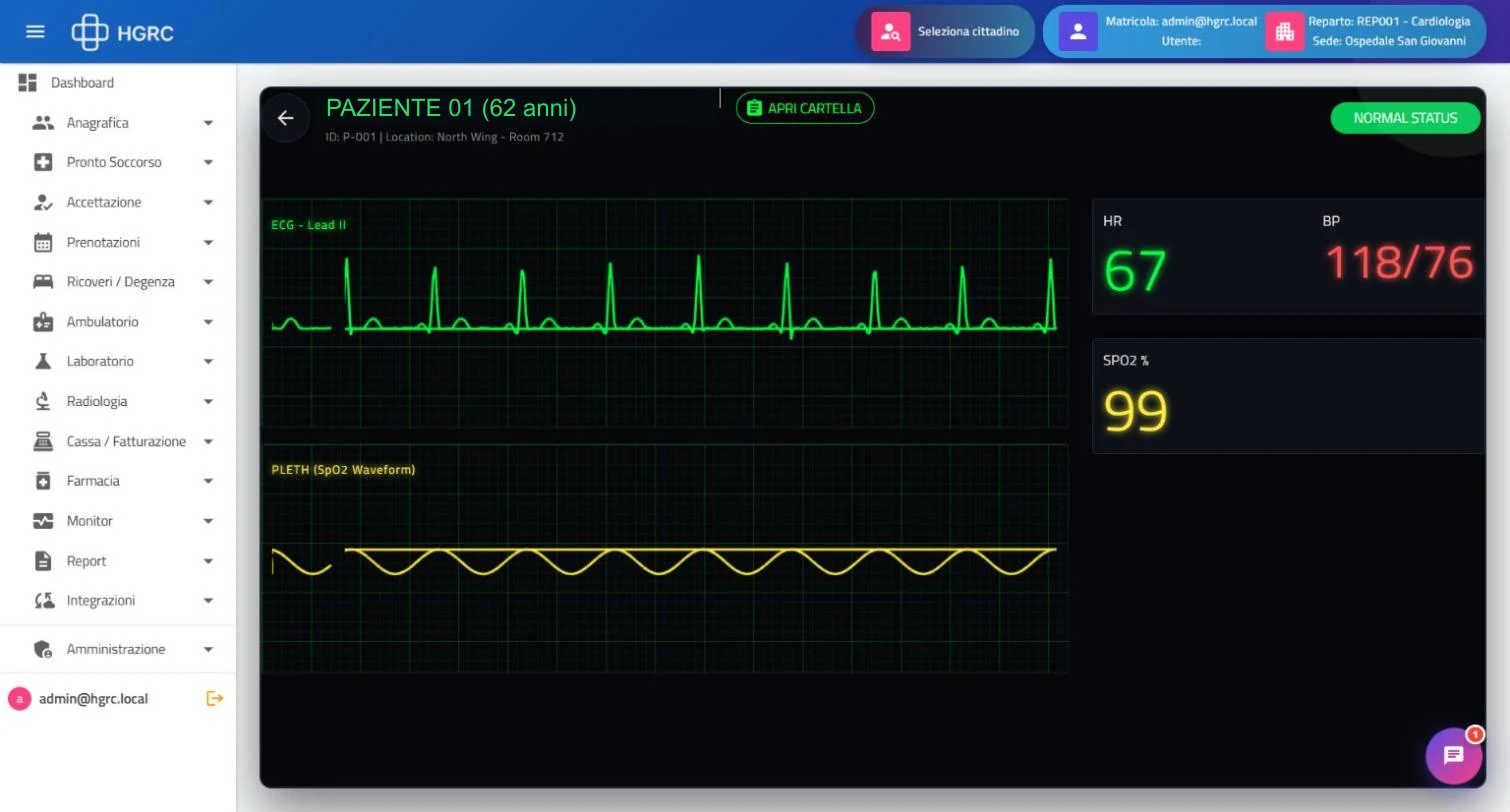The width and height of the screenshot is (1510, 812).
Task: Click the BP reading 118/76
Action: [1400, 262]
